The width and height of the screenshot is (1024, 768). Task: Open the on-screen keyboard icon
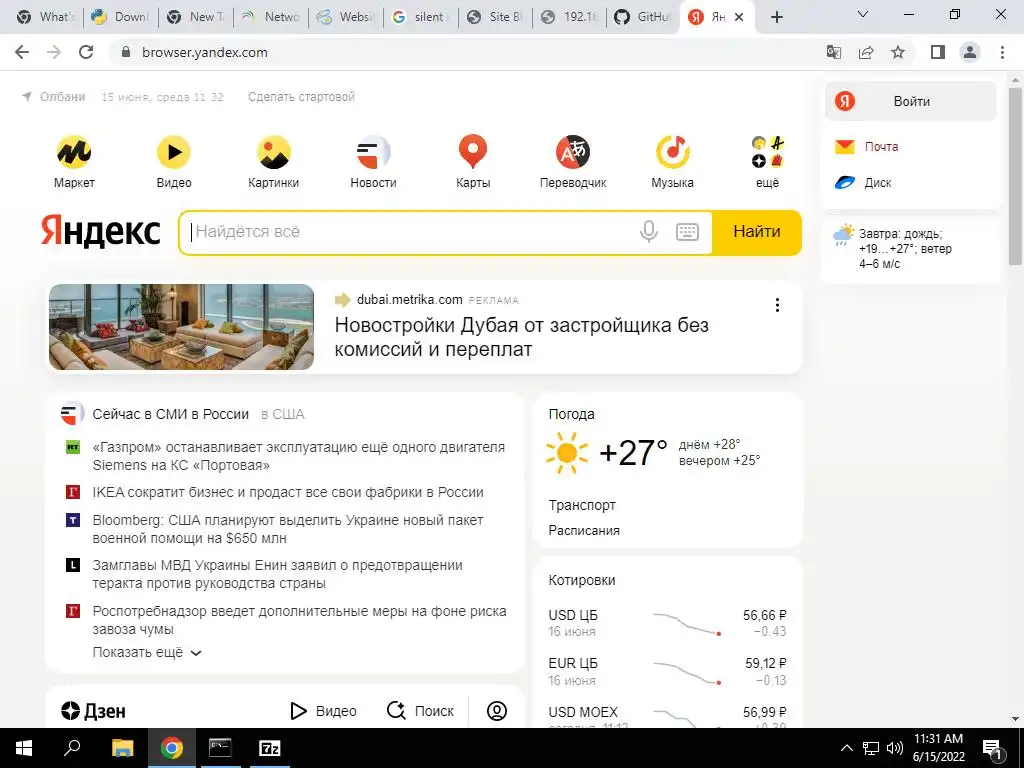(x=687, y=232)
